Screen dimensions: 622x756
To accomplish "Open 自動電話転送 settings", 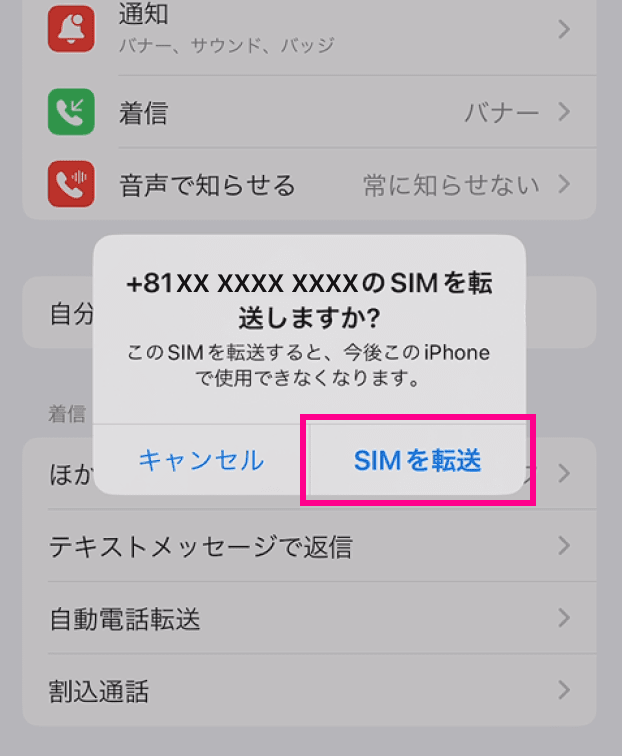I will point(309,618).
